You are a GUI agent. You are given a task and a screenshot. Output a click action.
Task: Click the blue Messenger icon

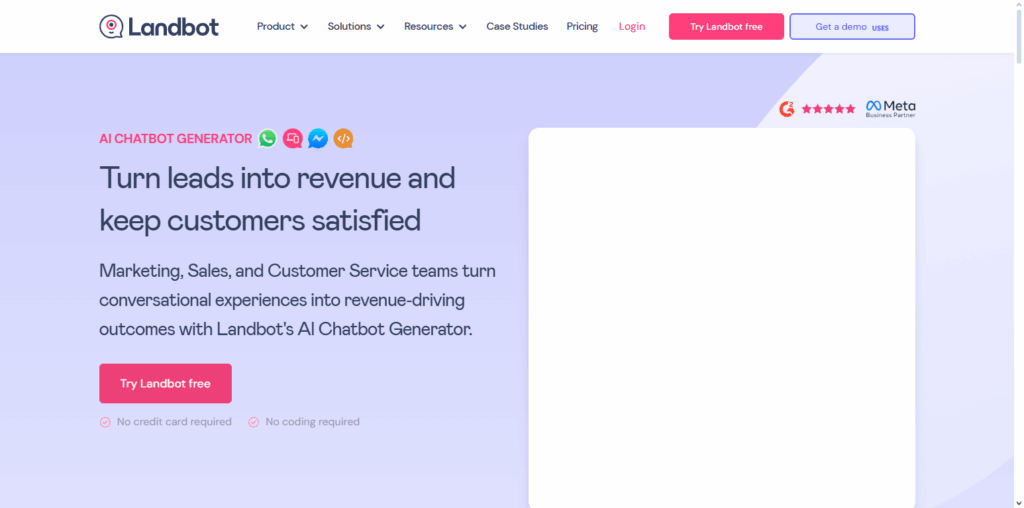click(x=318, y=139)
